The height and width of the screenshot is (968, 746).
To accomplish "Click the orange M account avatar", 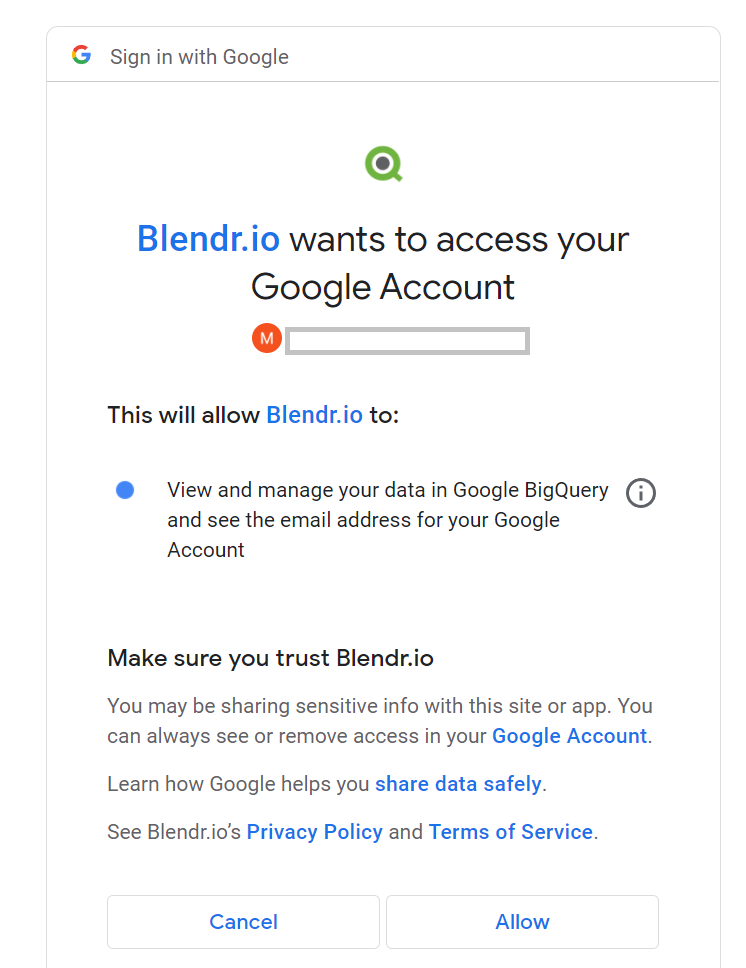I will click(267, 339).
